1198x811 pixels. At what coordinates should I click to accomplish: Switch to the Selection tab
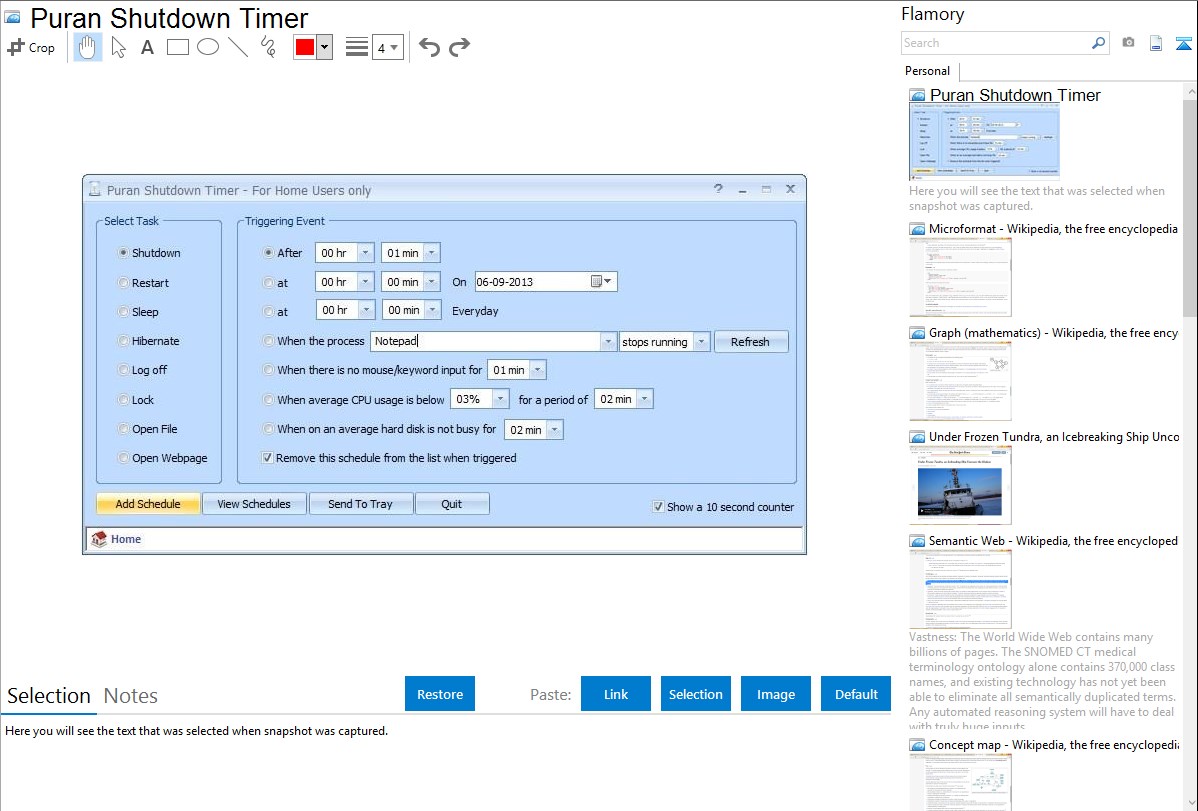click(x=49, y=696)
